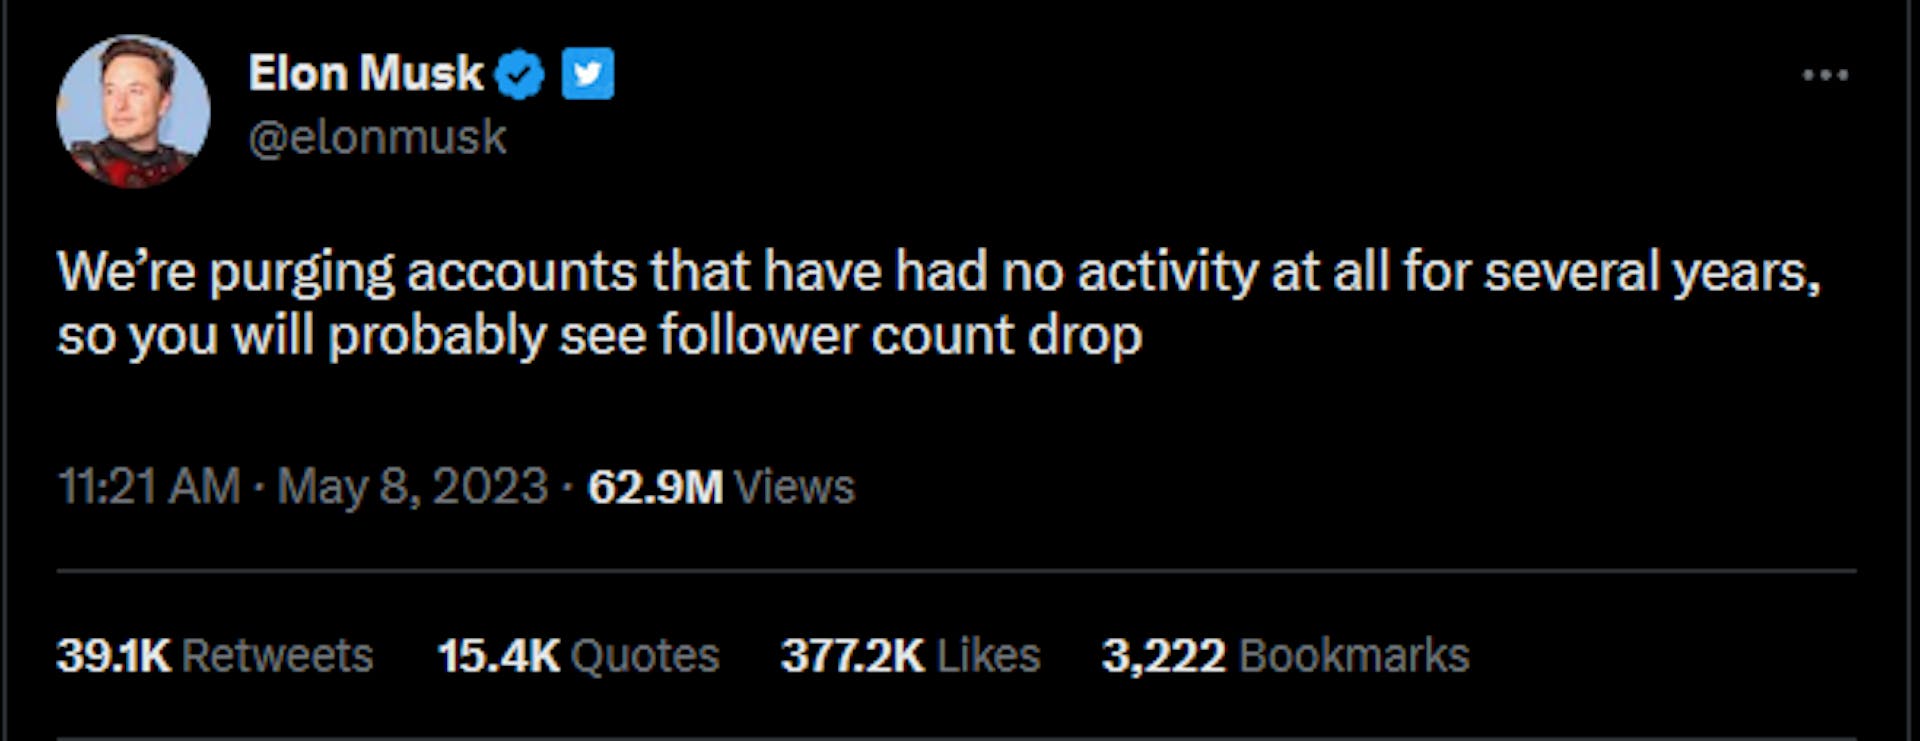
Task: Open the @elonmusk handle link
Action: click(377, 137)
